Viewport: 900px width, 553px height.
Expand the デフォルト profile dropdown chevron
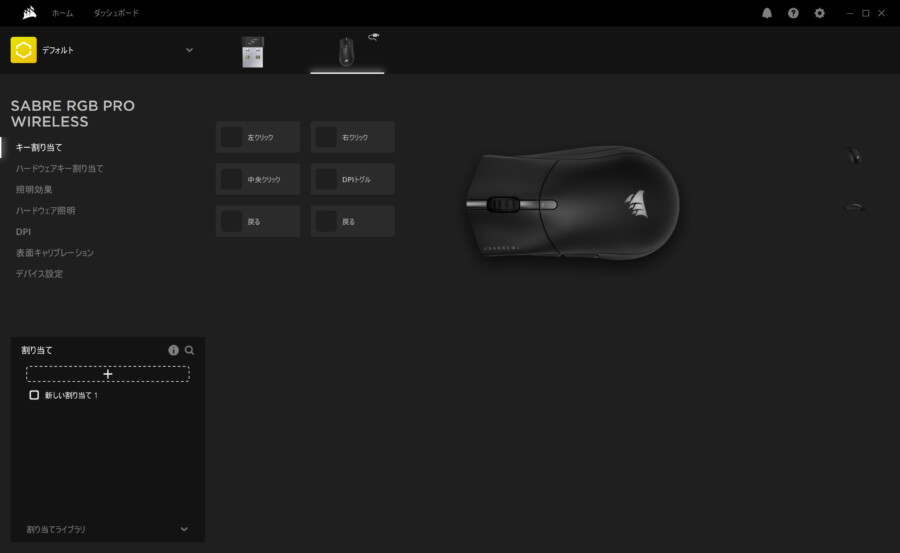point(189,50)
